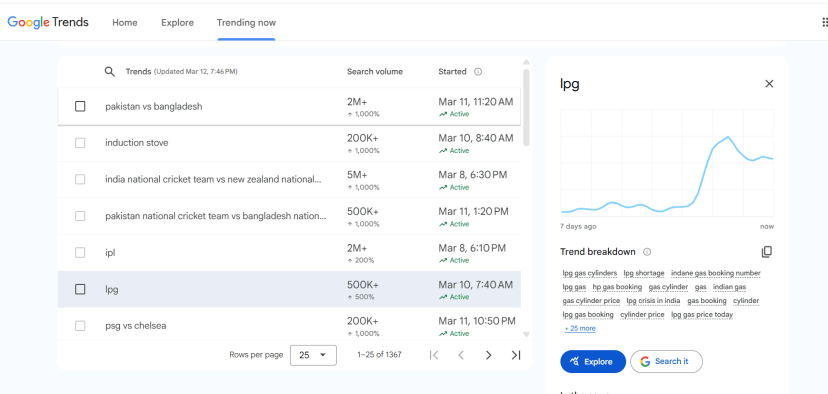
Task: Open the Google apps grid icon
Action: 825,22
